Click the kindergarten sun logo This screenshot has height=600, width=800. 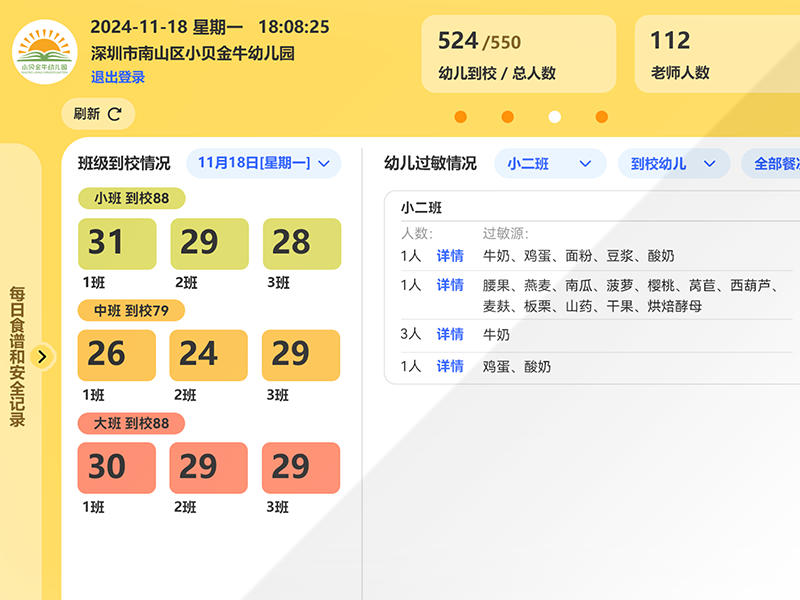click(x=45, y=52)
